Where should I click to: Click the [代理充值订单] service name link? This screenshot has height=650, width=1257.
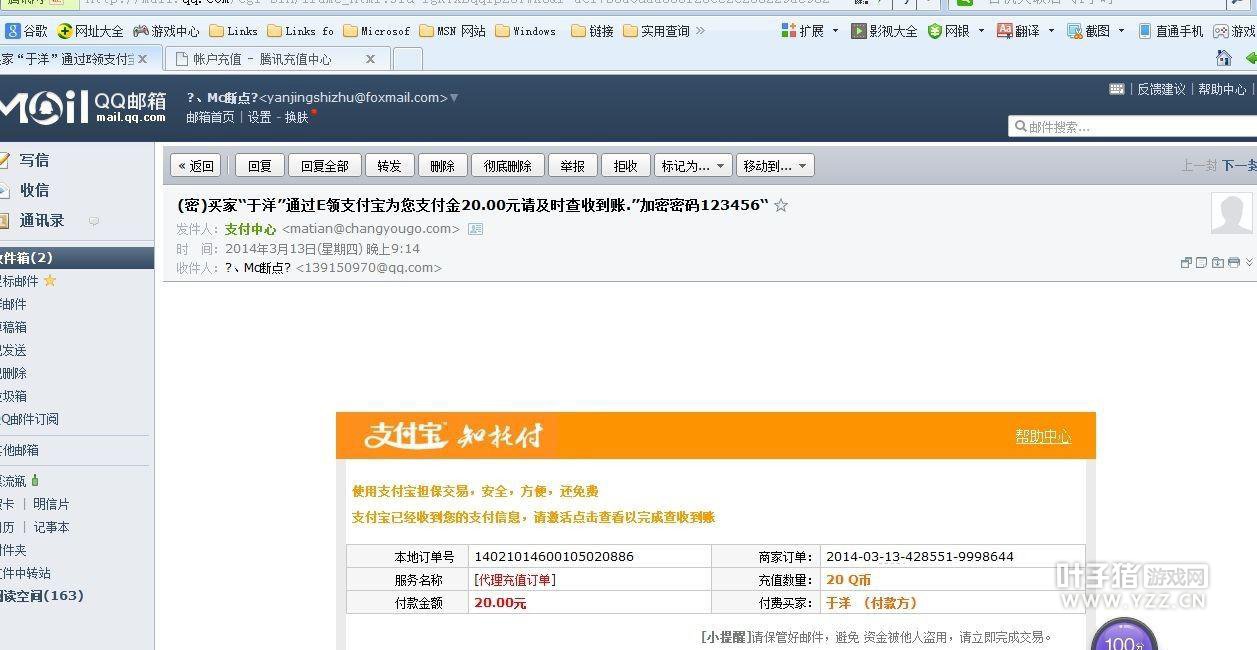[x=514, y=580]
